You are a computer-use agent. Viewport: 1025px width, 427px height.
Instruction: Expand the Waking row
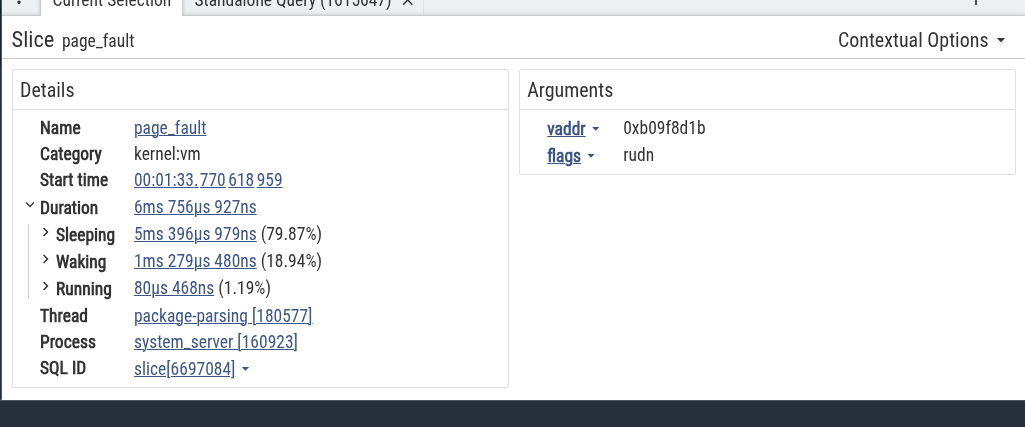pyautogui.click(x=46, y=261)
